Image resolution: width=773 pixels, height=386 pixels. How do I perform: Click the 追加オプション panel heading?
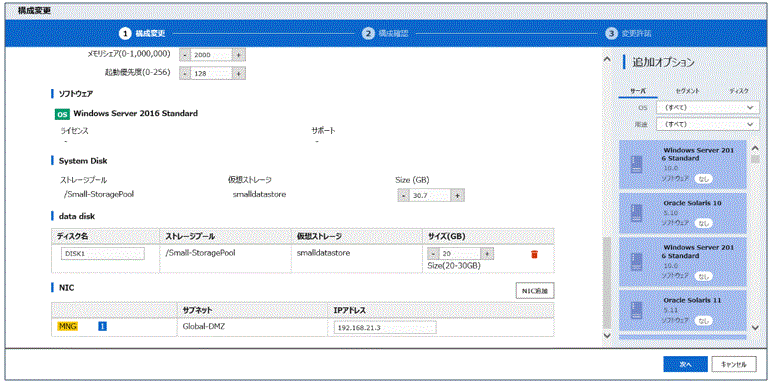[x=663, y=63]
